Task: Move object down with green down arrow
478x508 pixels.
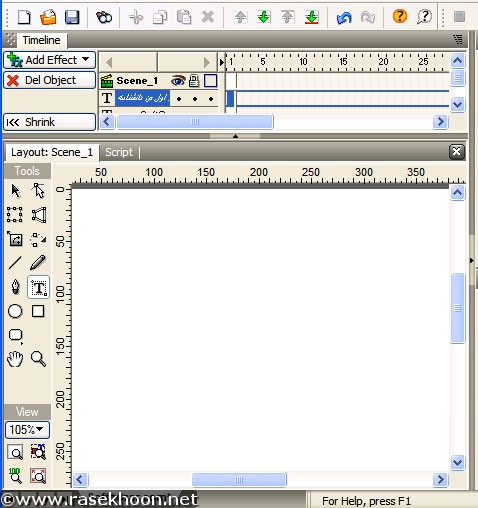Action: [x=264, y=17]
